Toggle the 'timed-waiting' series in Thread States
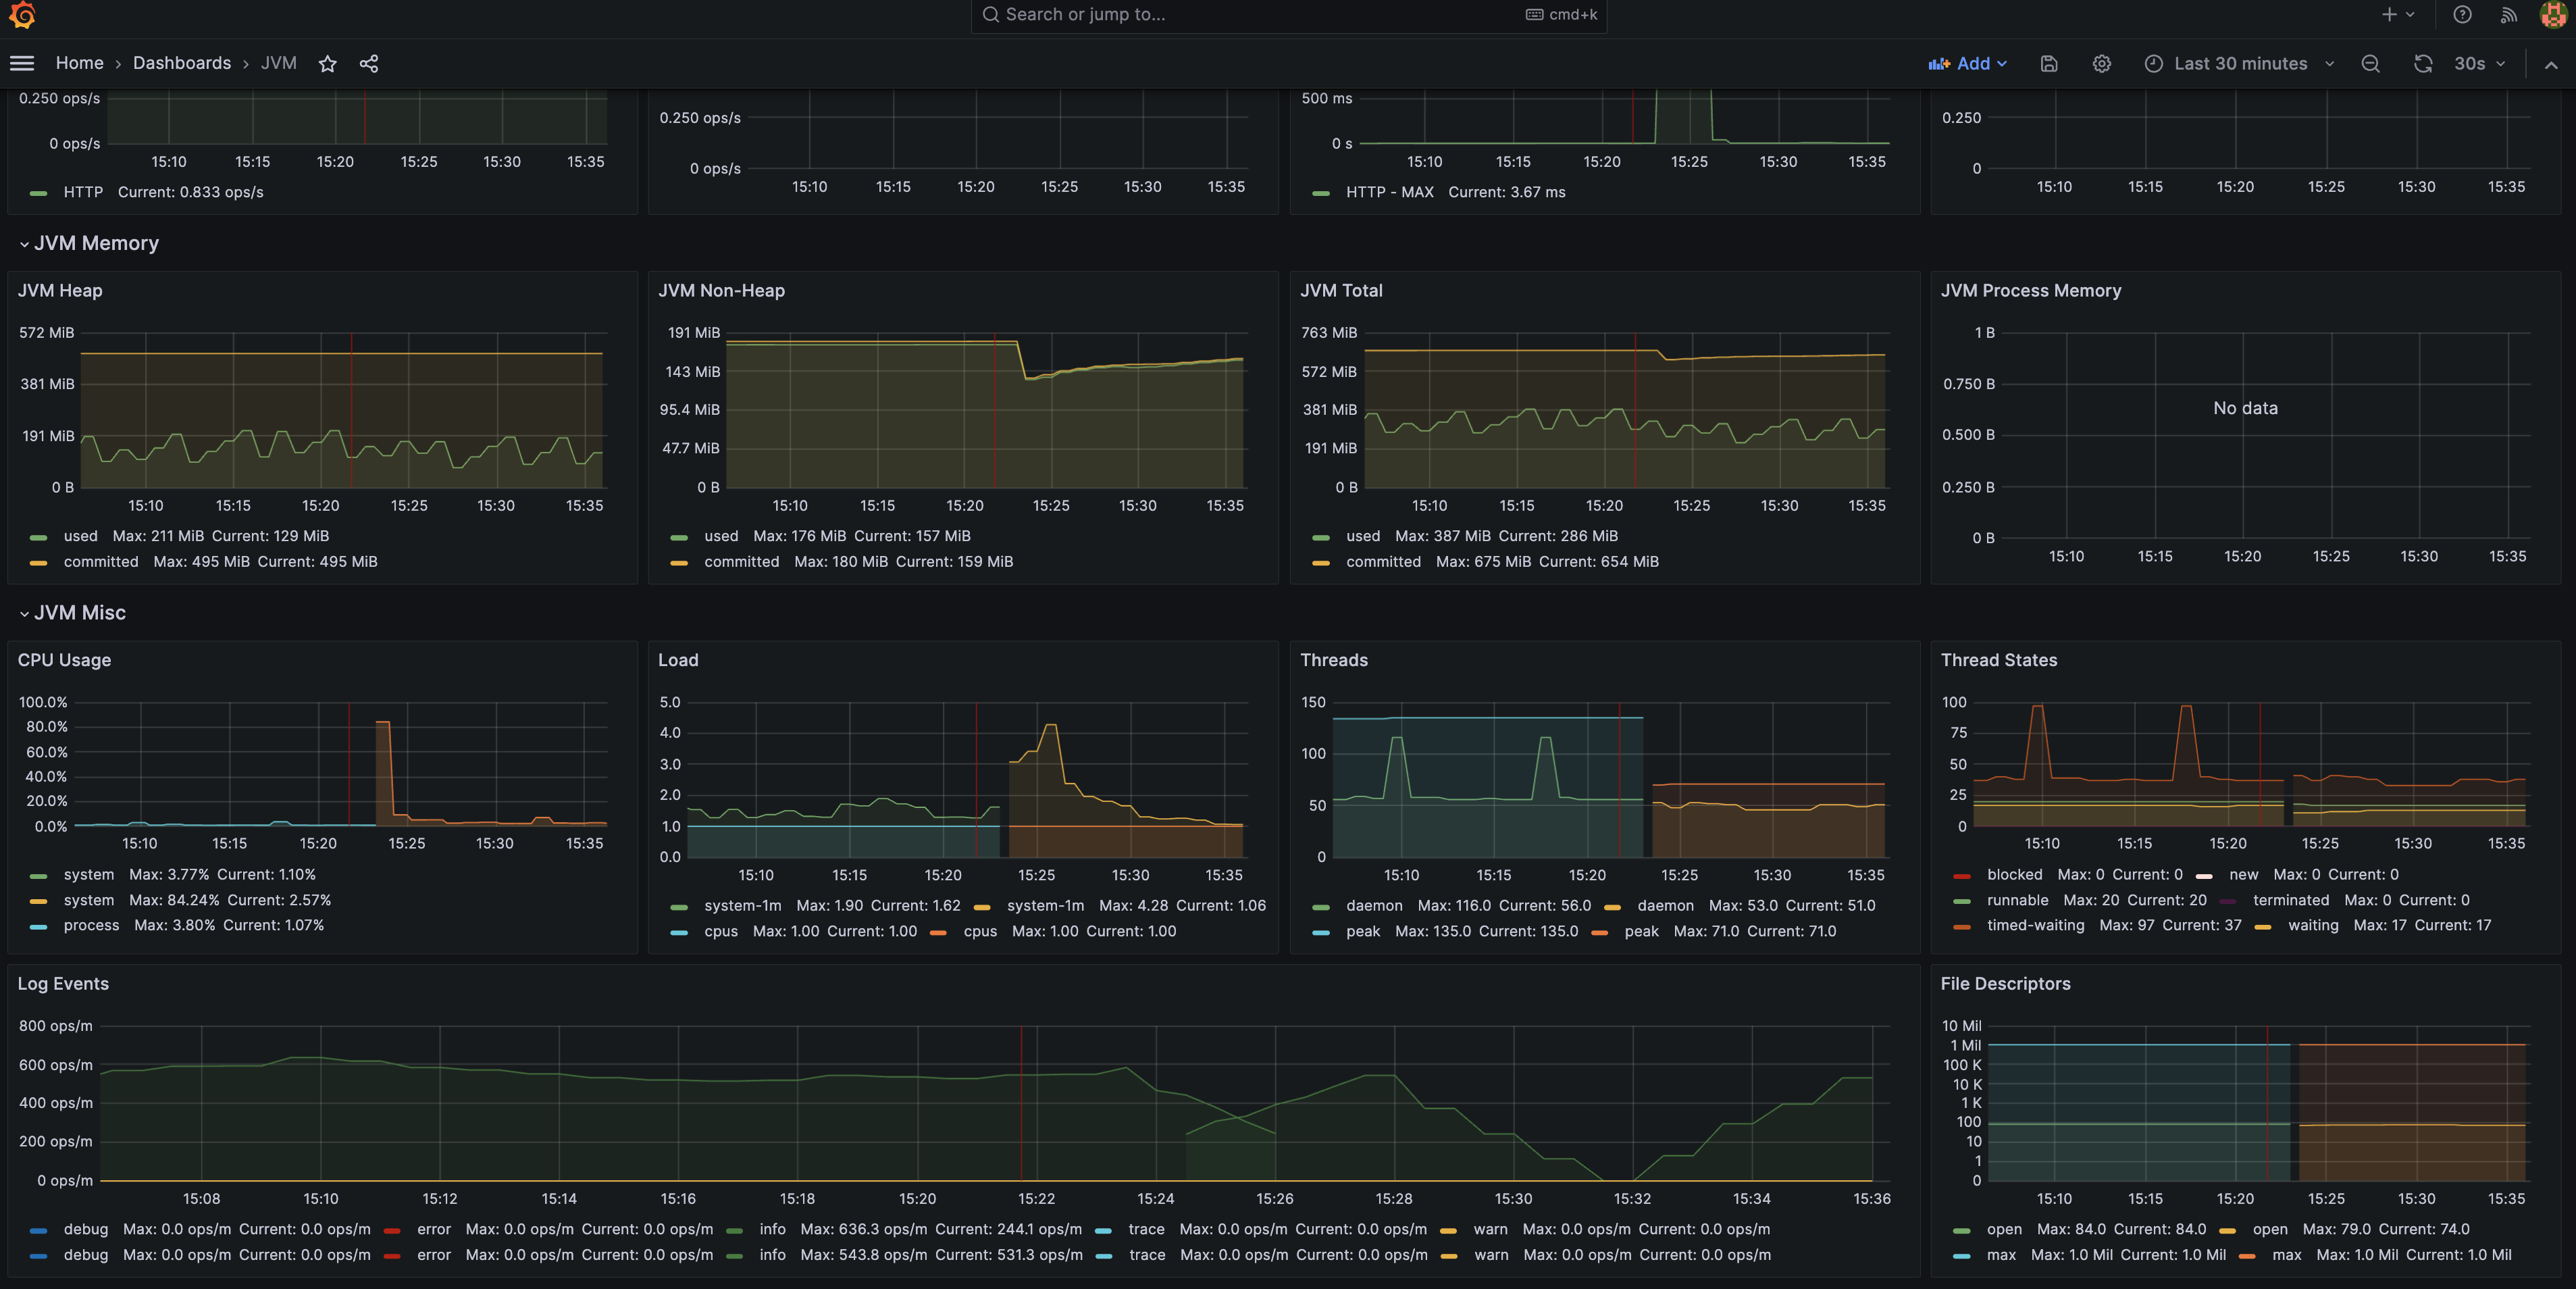 2034,926
